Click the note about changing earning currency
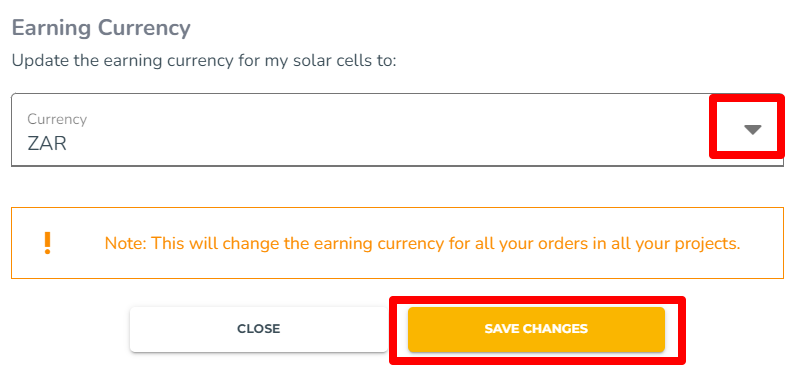 tap(422, 243)
